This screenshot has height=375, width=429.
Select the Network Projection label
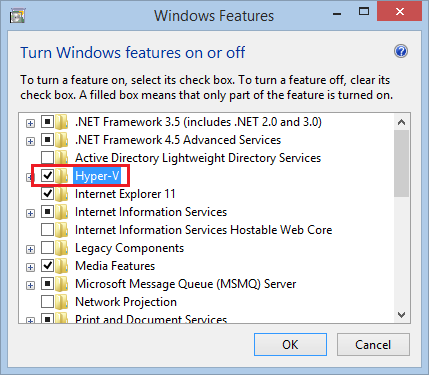coord(126,302)
